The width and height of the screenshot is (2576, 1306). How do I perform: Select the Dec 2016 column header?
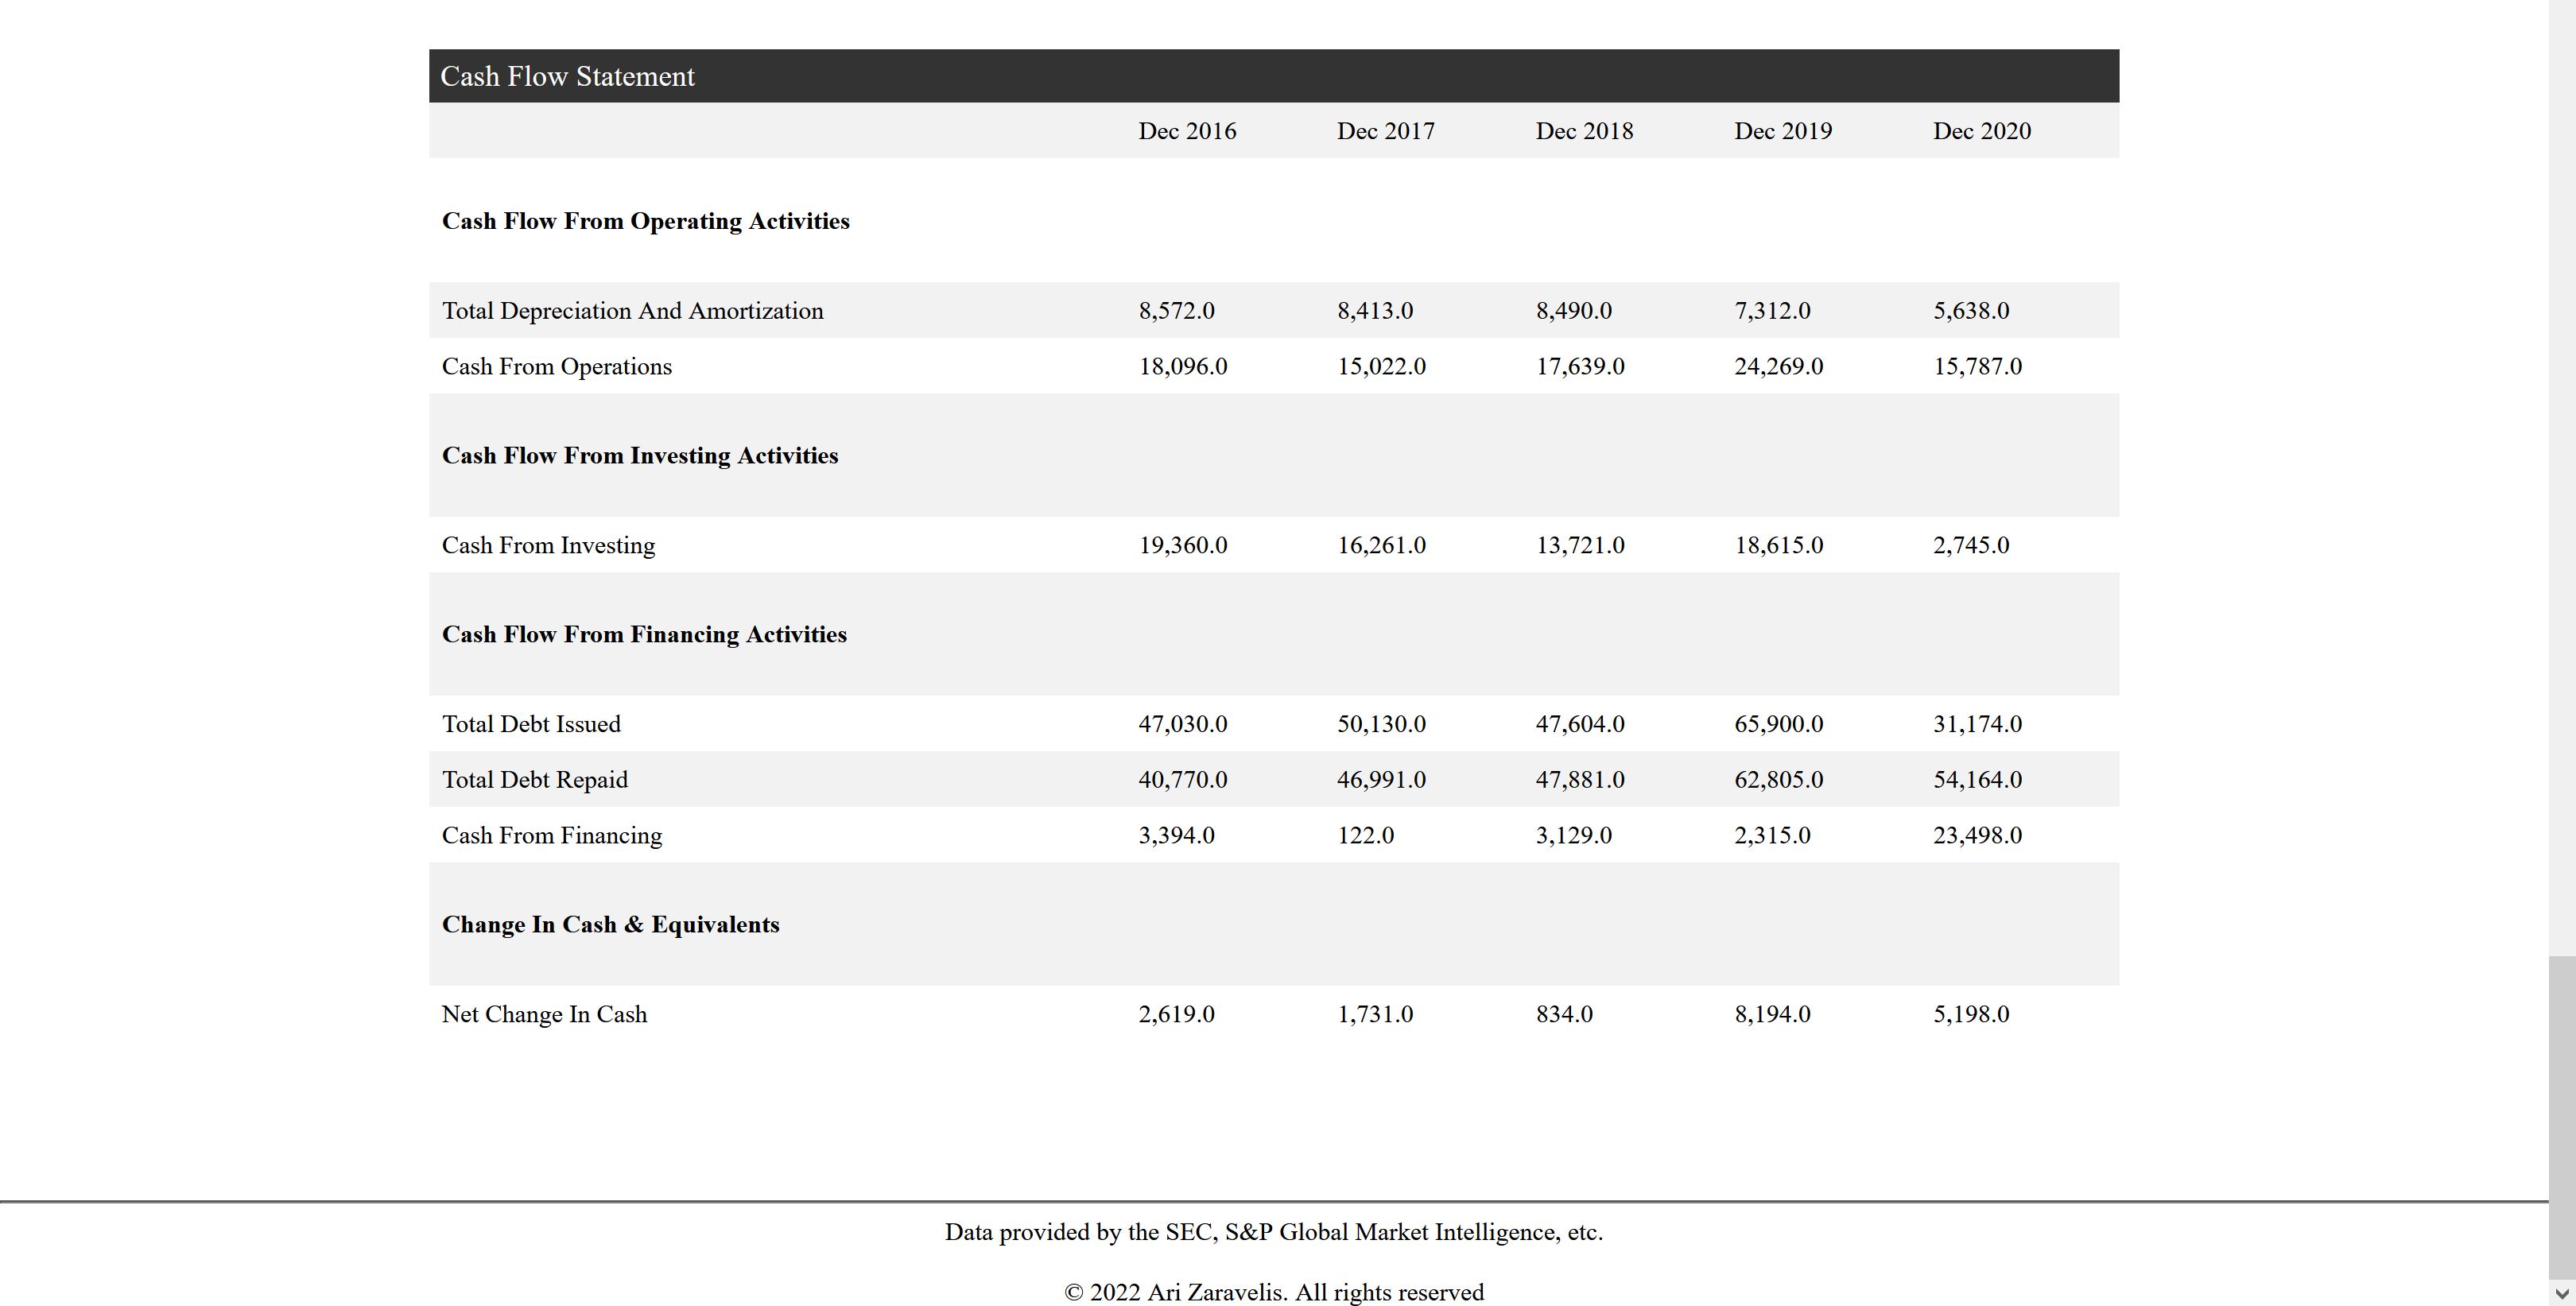pos(1187,131)
